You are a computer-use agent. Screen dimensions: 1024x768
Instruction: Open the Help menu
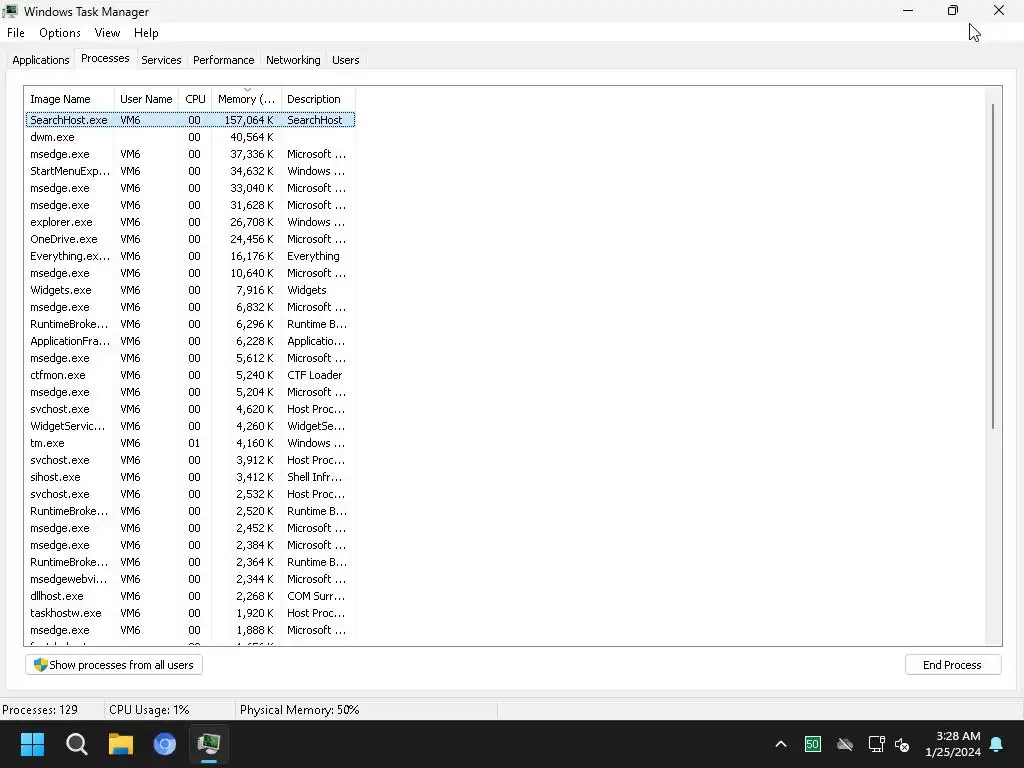(146, 33)
